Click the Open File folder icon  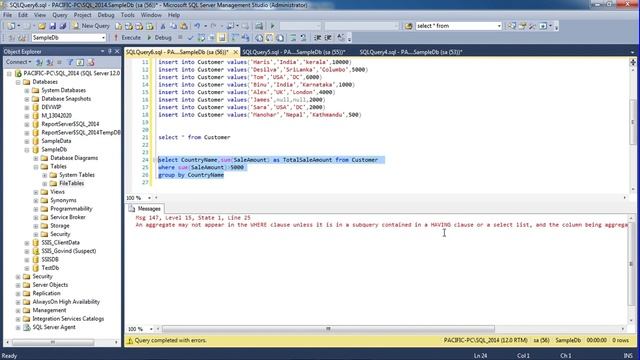point(42,26)
